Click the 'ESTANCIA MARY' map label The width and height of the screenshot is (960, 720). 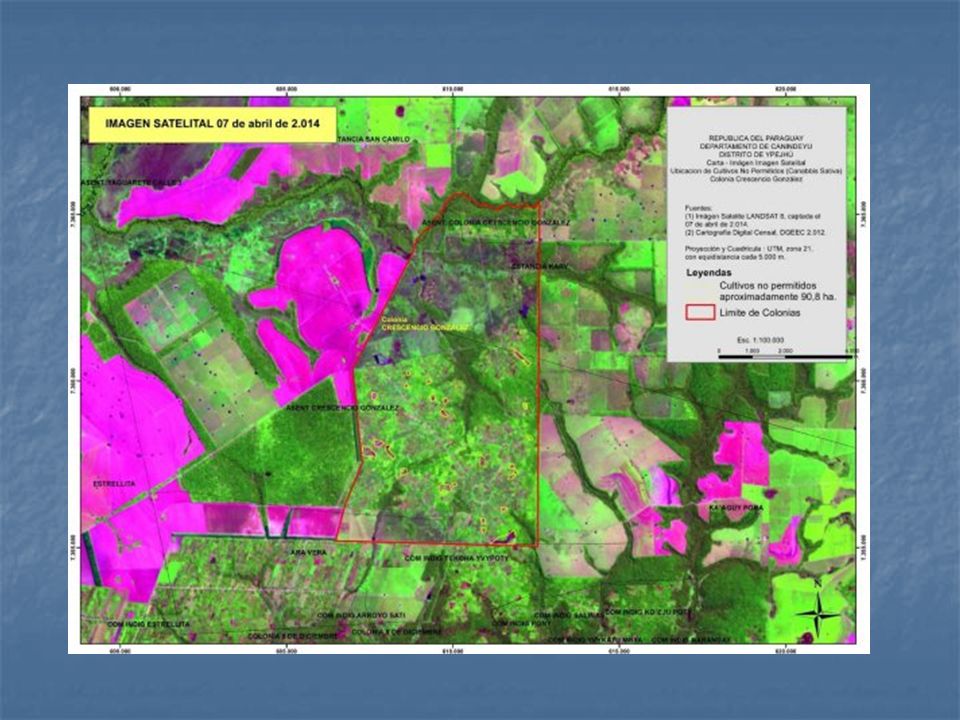click(540, 267)
